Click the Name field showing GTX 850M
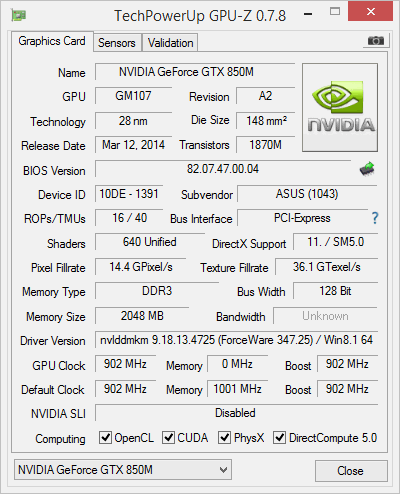The image size is (400, 494). pos(195,72)
